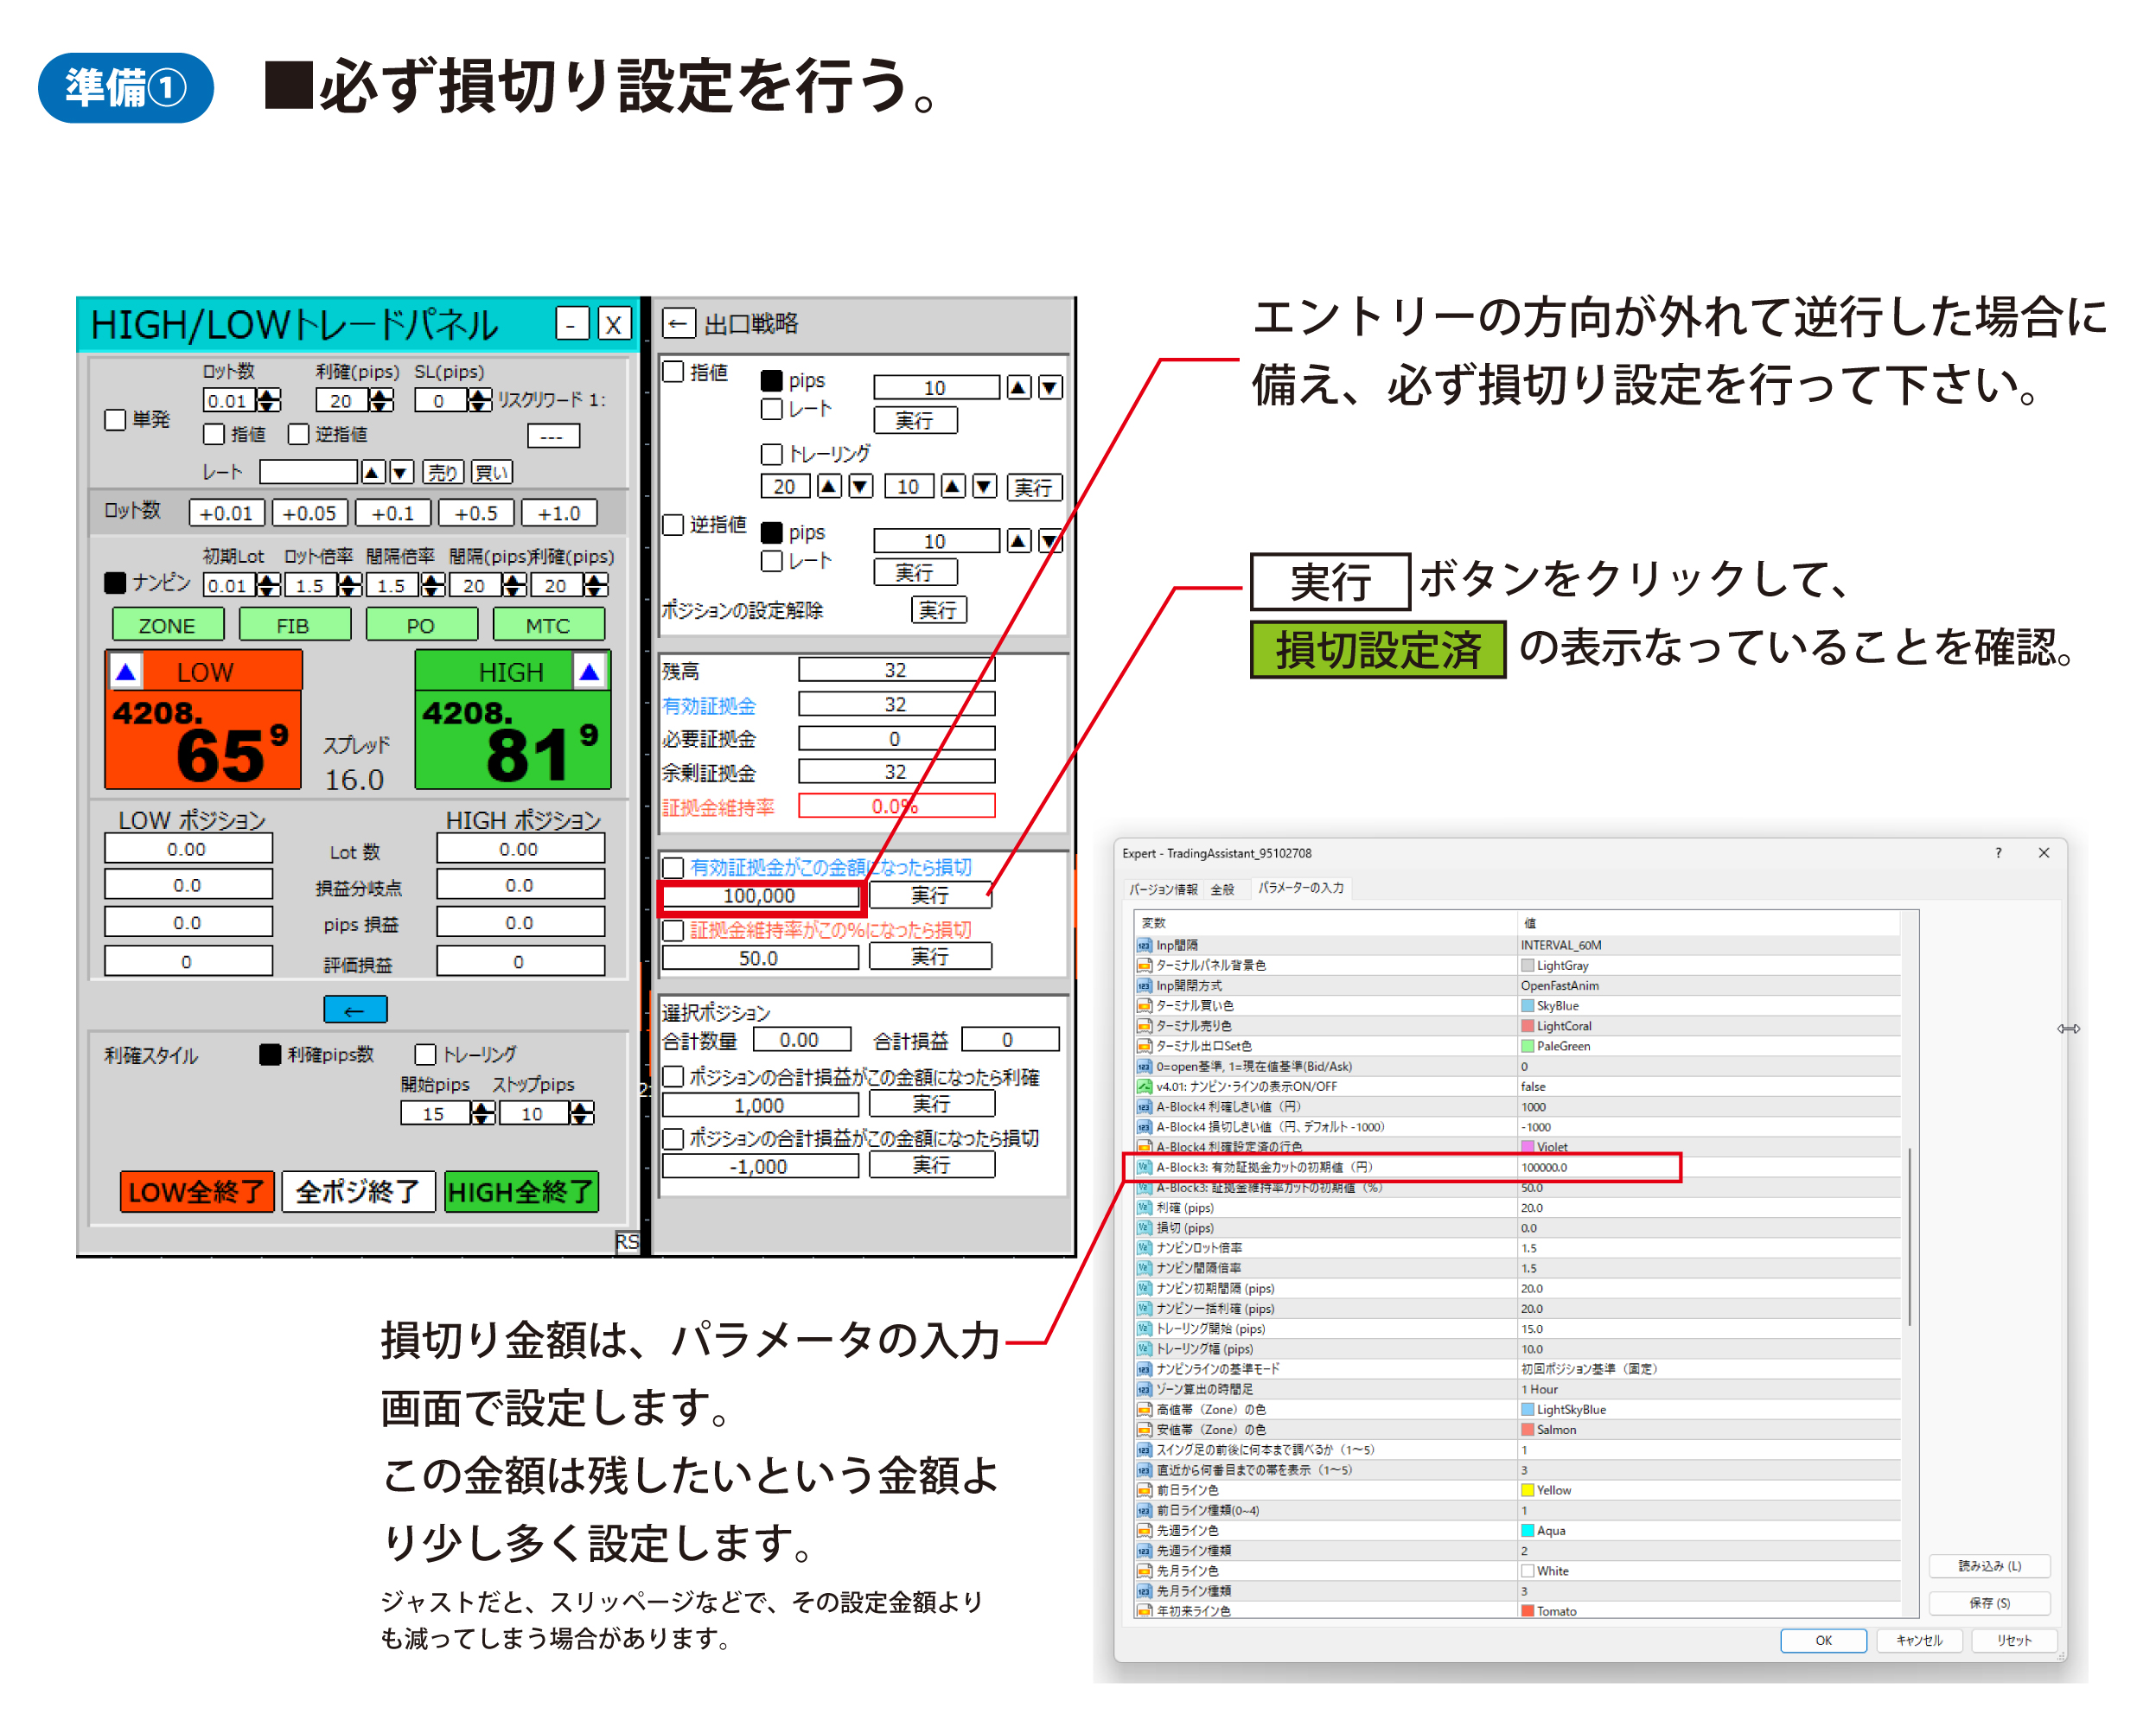Switch to the バージョン情報 tab
Image resolution: width=2156 pixels, height=1727 pixels.
[x=1162, y=888]
